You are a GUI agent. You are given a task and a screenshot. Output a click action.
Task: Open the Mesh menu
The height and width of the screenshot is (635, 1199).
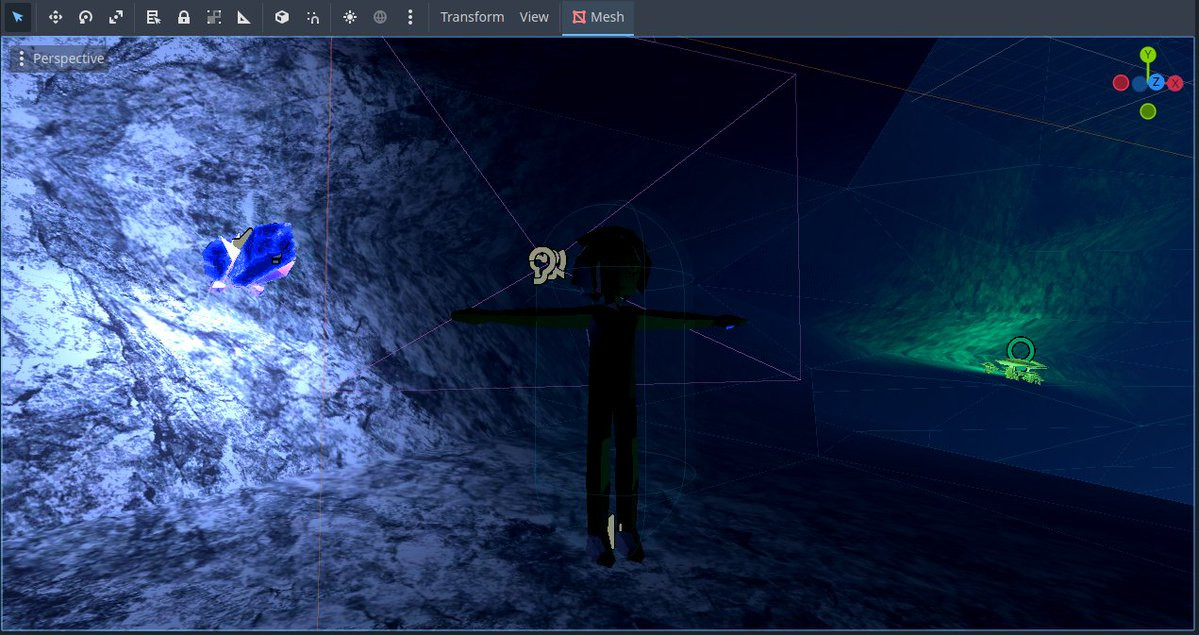pyautogui.click(x=598, y=17)
